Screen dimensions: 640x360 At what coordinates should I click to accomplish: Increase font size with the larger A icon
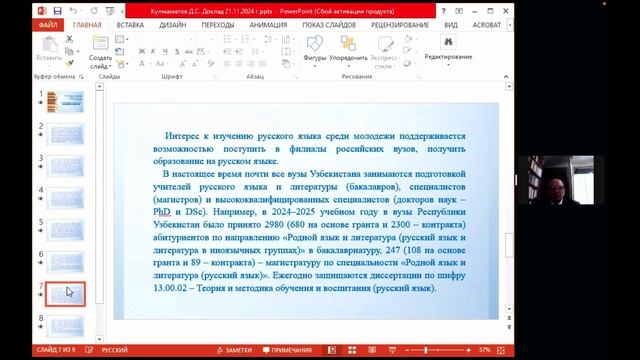(x=183, y=64)
